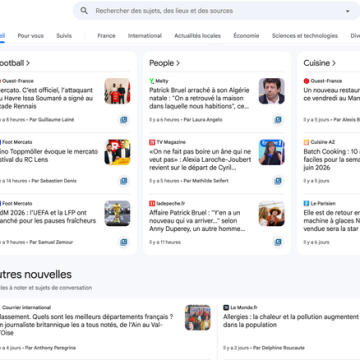Click the Ouest-France icon in Cuisine
This screenshot has height=360, width=360.
[x=306, y=81]
